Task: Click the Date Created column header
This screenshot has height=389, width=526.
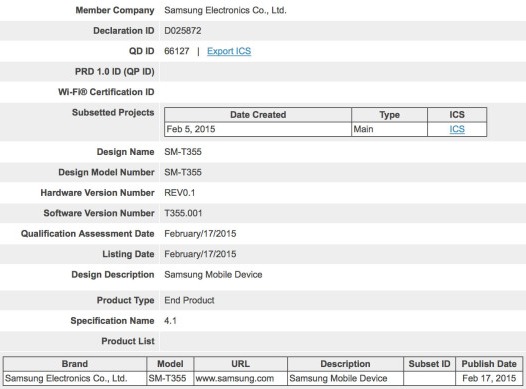Action: (258, 115)
